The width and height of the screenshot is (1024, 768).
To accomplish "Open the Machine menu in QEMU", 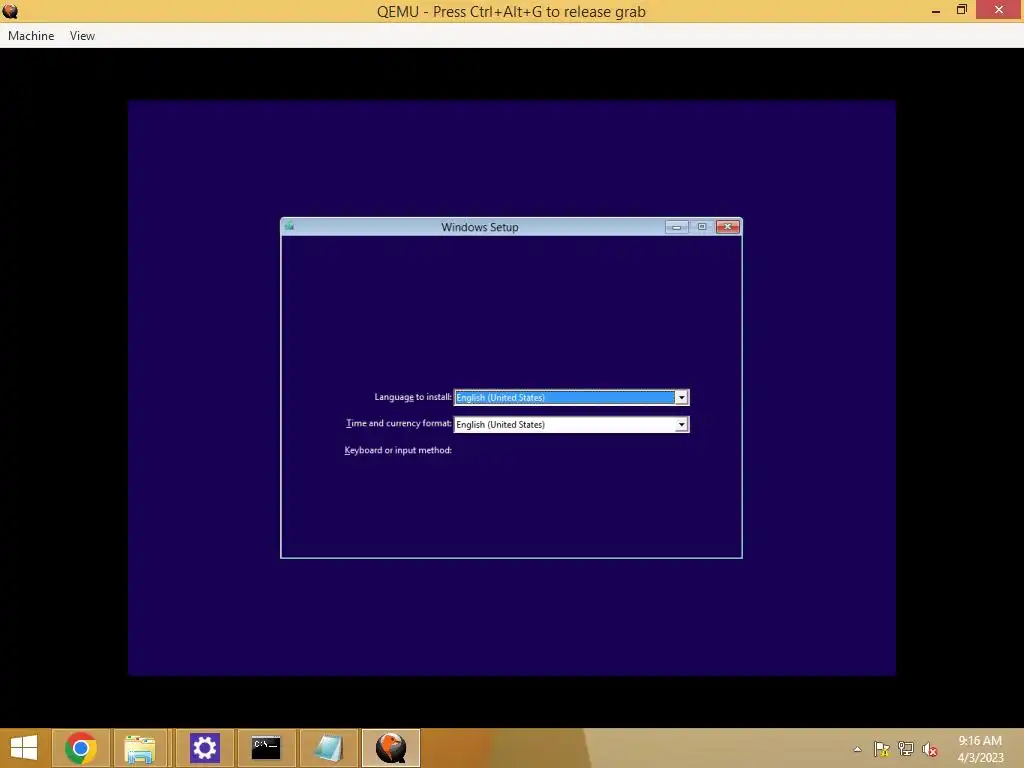I will 31,36.
